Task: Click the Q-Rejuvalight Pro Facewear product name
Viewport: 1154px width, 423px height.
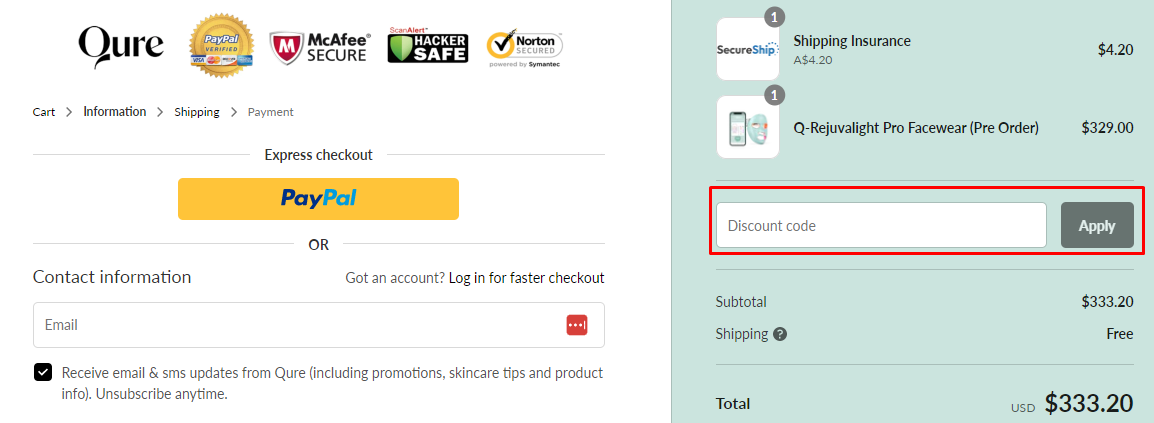Action: pos(915,127)
